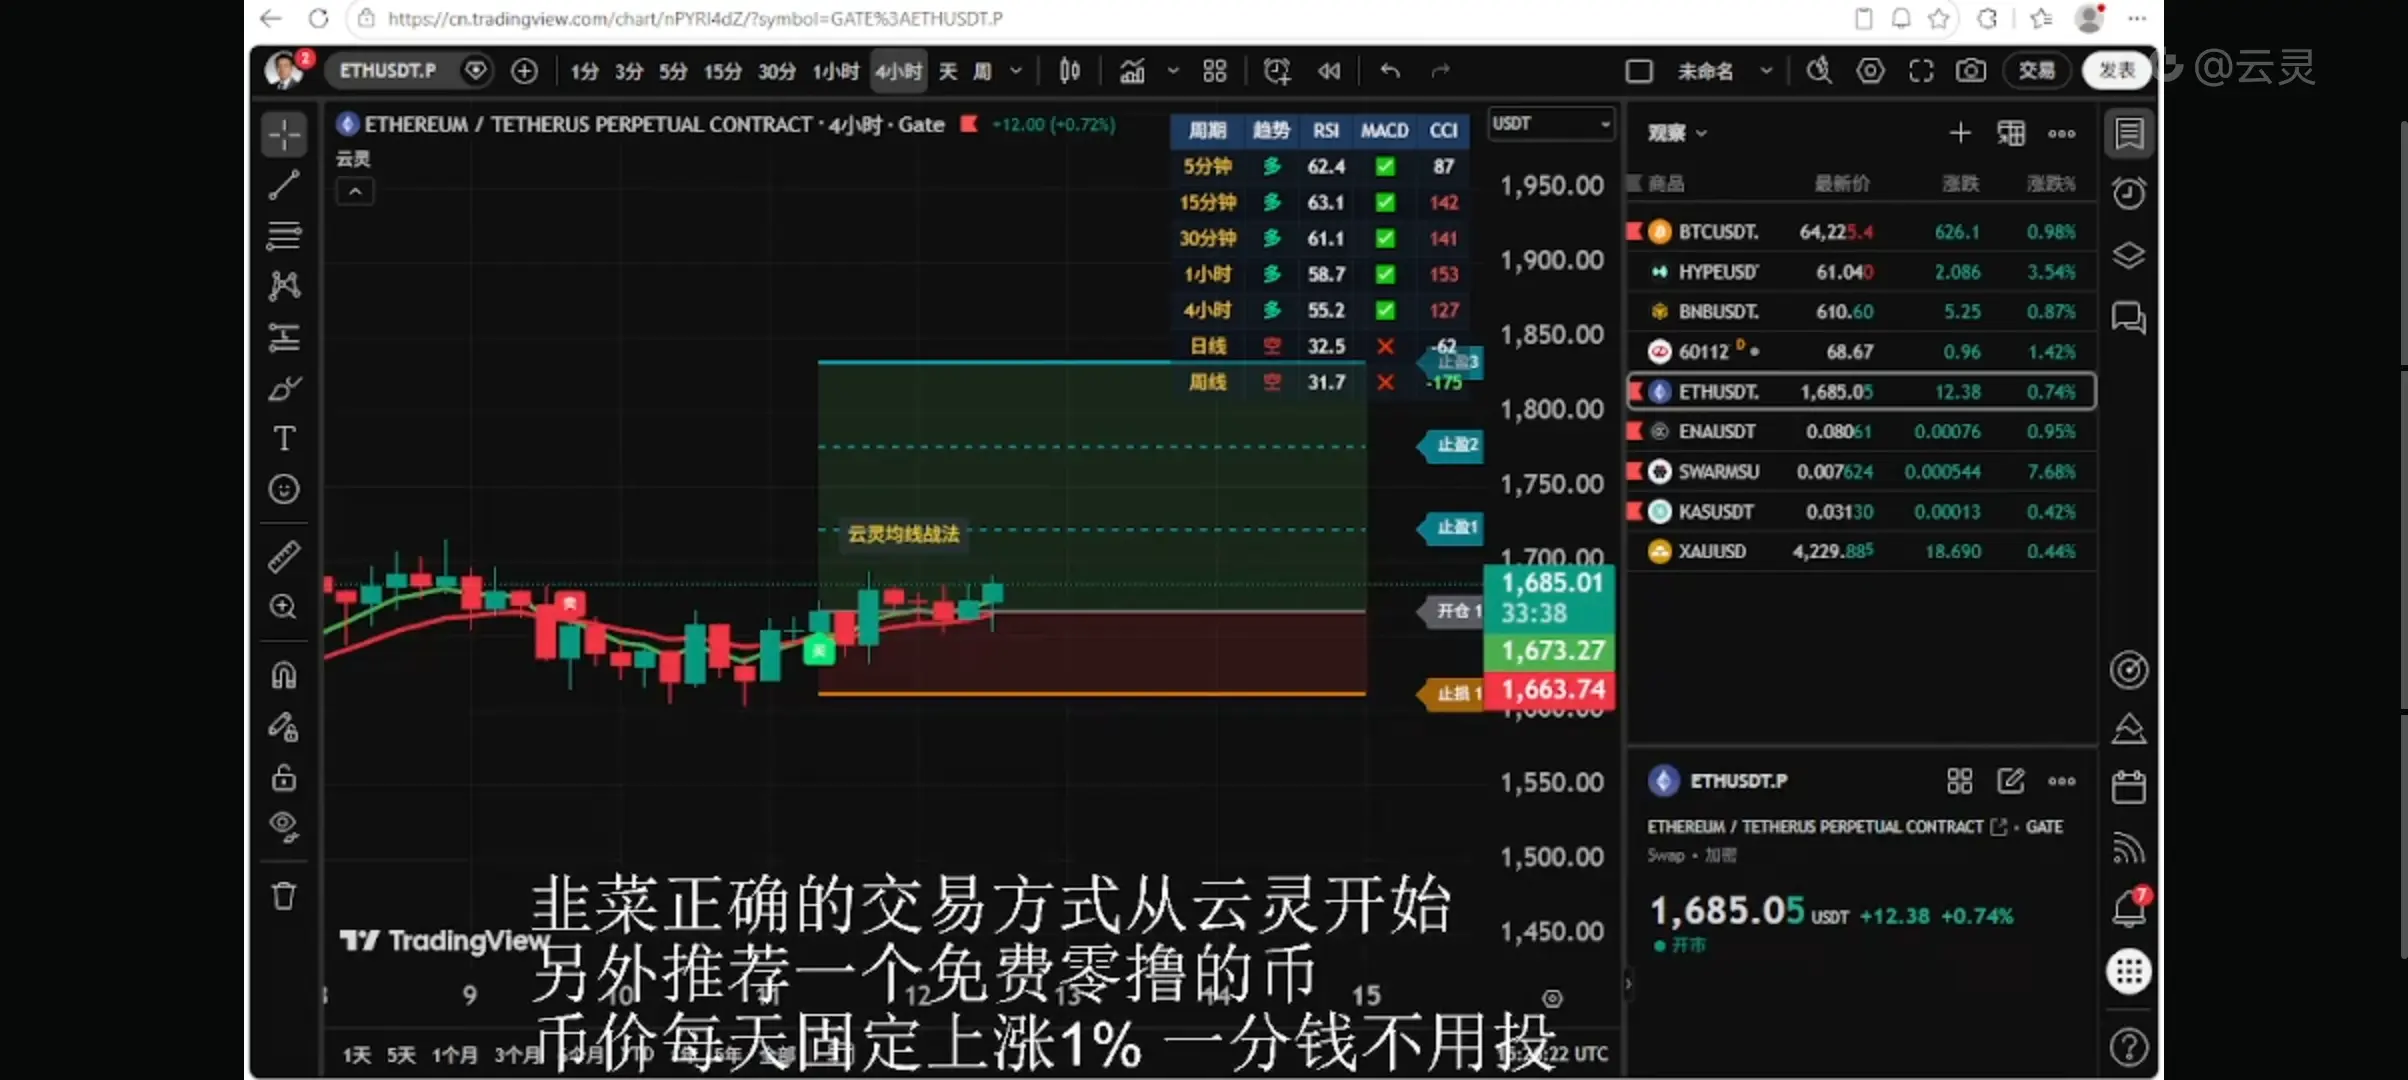Open the chart layout selector square
The width and height of the screenshot is (2408, 1080).
1639,71
